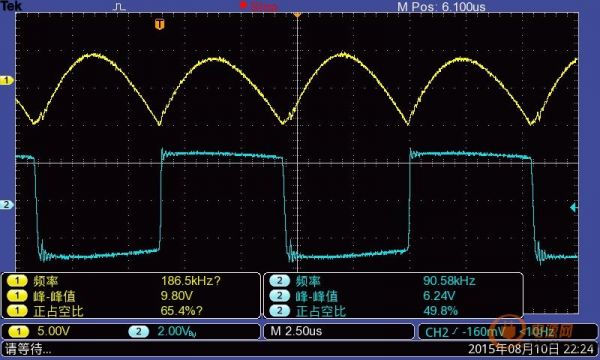Click channel 1 badge beside 5.00V scale
This screenshot has width=600, height=360.
coord(18,331)
